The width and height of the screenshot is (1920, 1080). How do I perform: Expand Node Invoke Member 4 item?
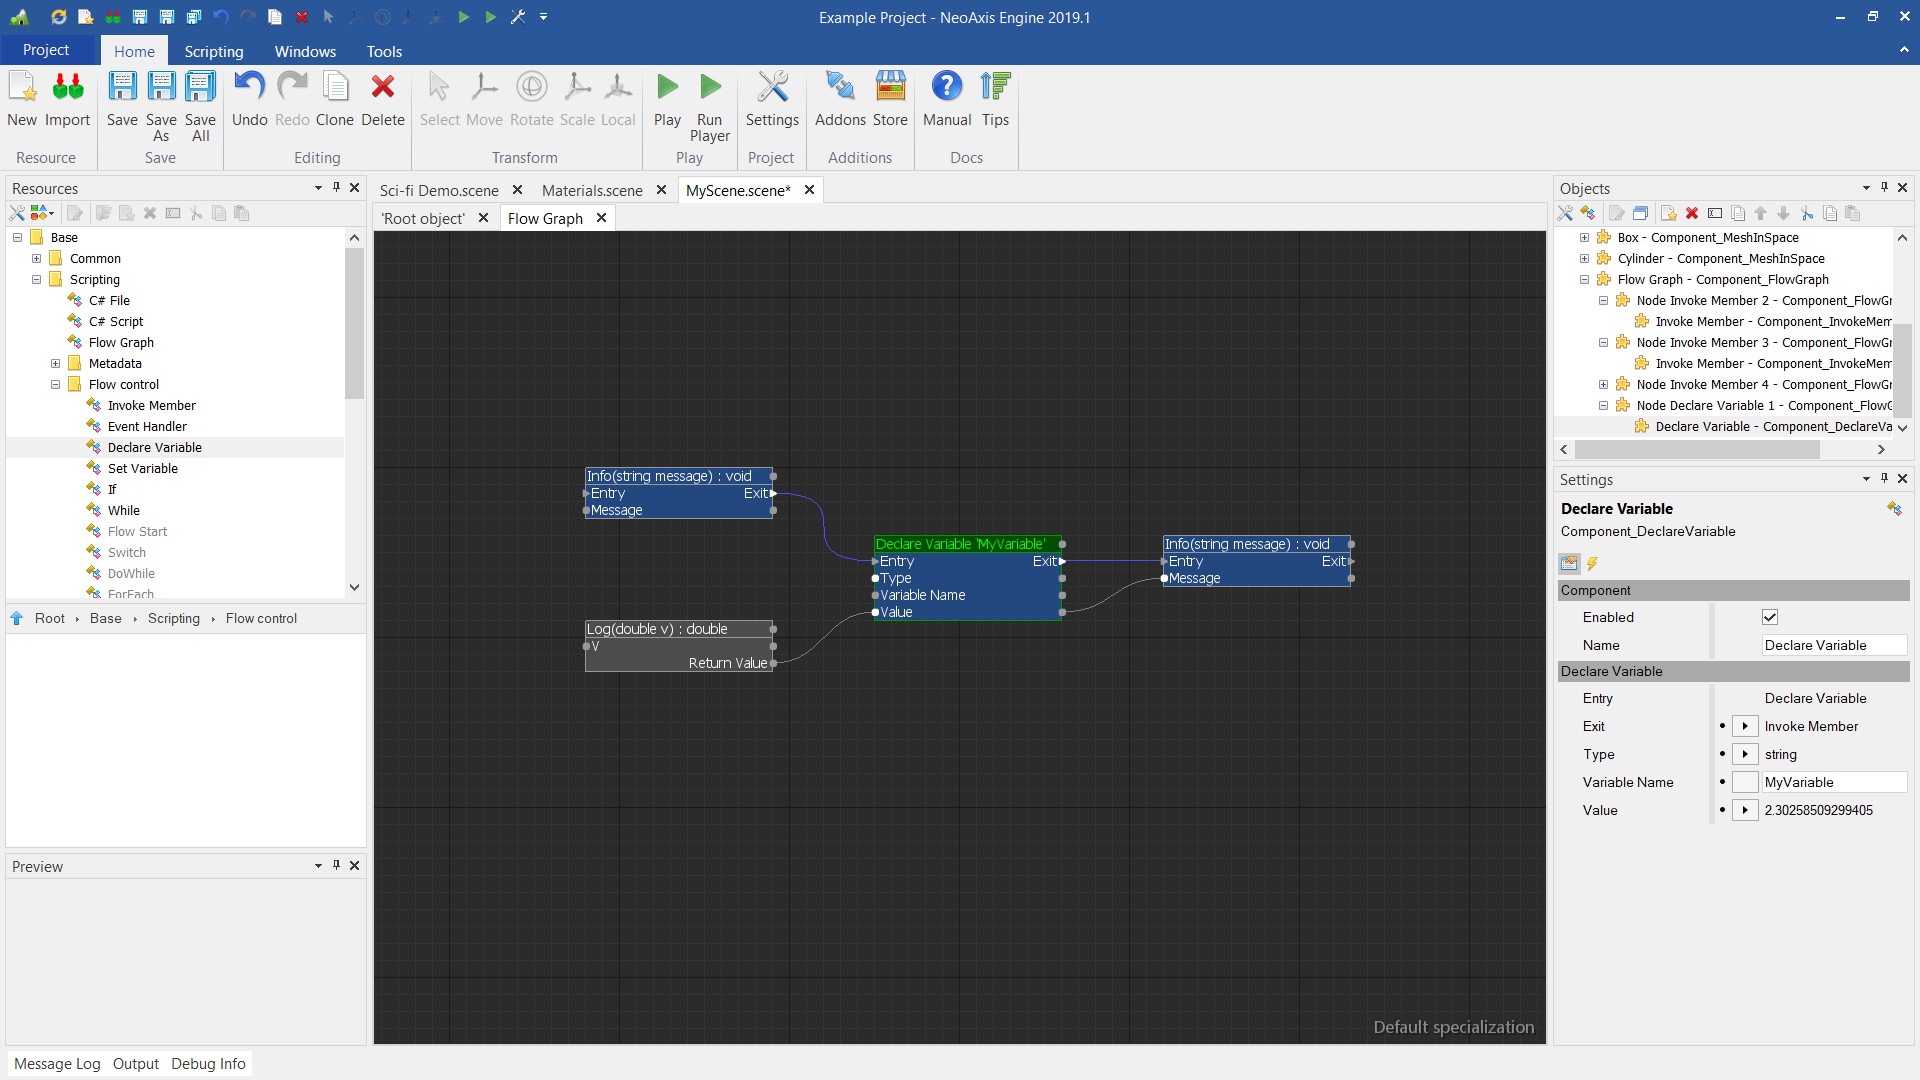click(x=1603, y=384)
